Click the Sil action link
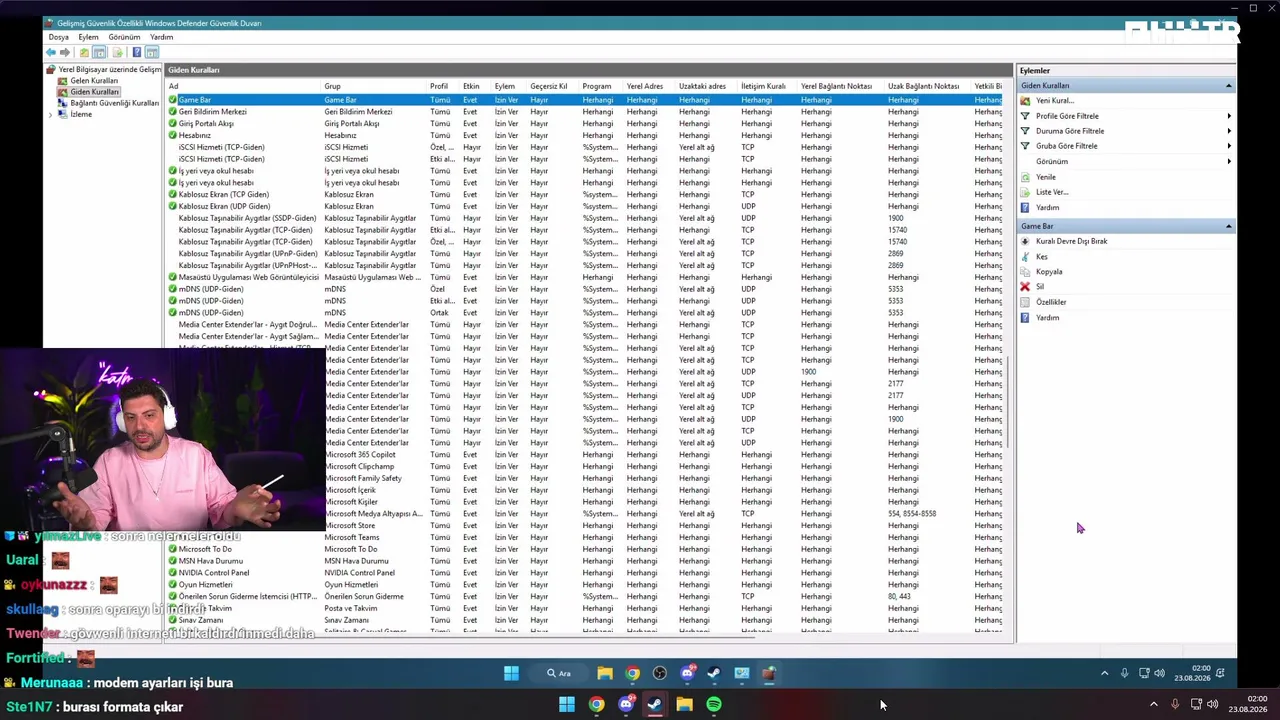 point(1040,287)
